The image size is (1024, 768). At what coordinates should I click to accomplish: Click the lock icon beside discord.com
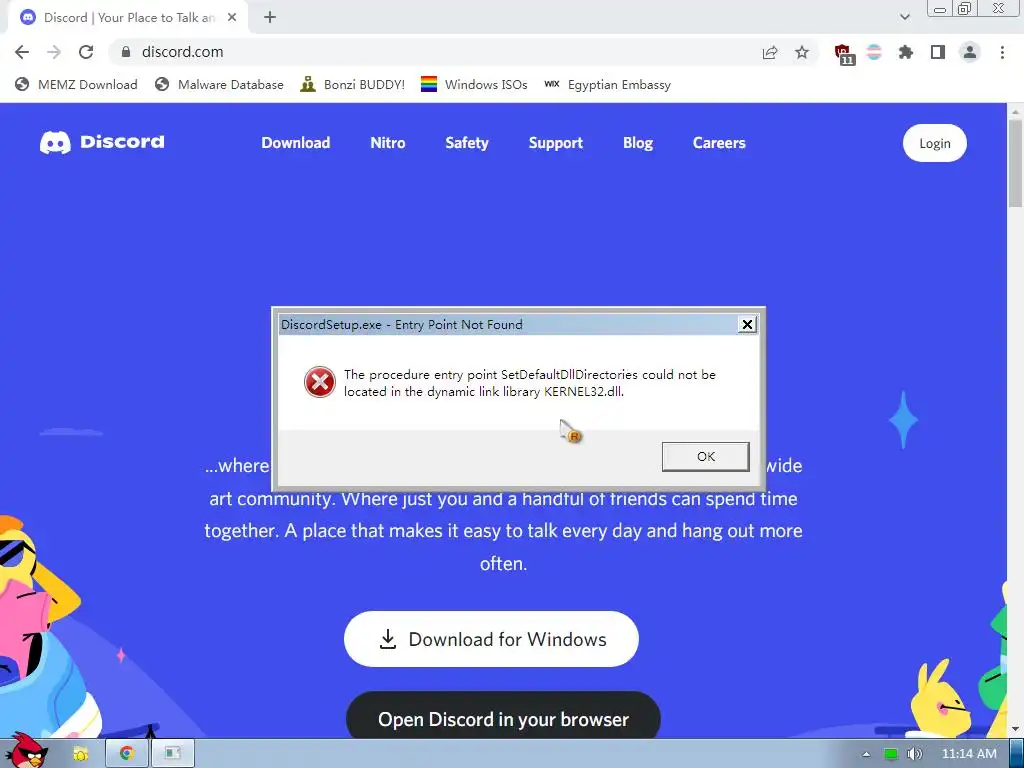(126, 52)
